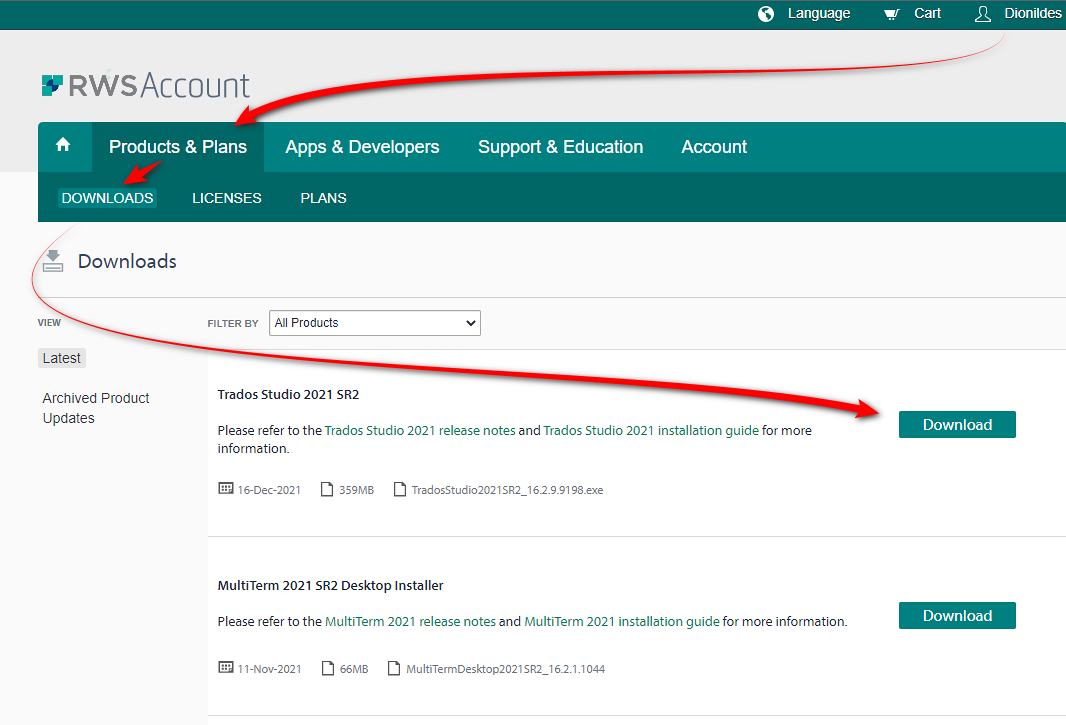The height and width of the screenshot is (725, 1066).
Task: Select the LICENSES sub-tab
Action: point(226,198)
